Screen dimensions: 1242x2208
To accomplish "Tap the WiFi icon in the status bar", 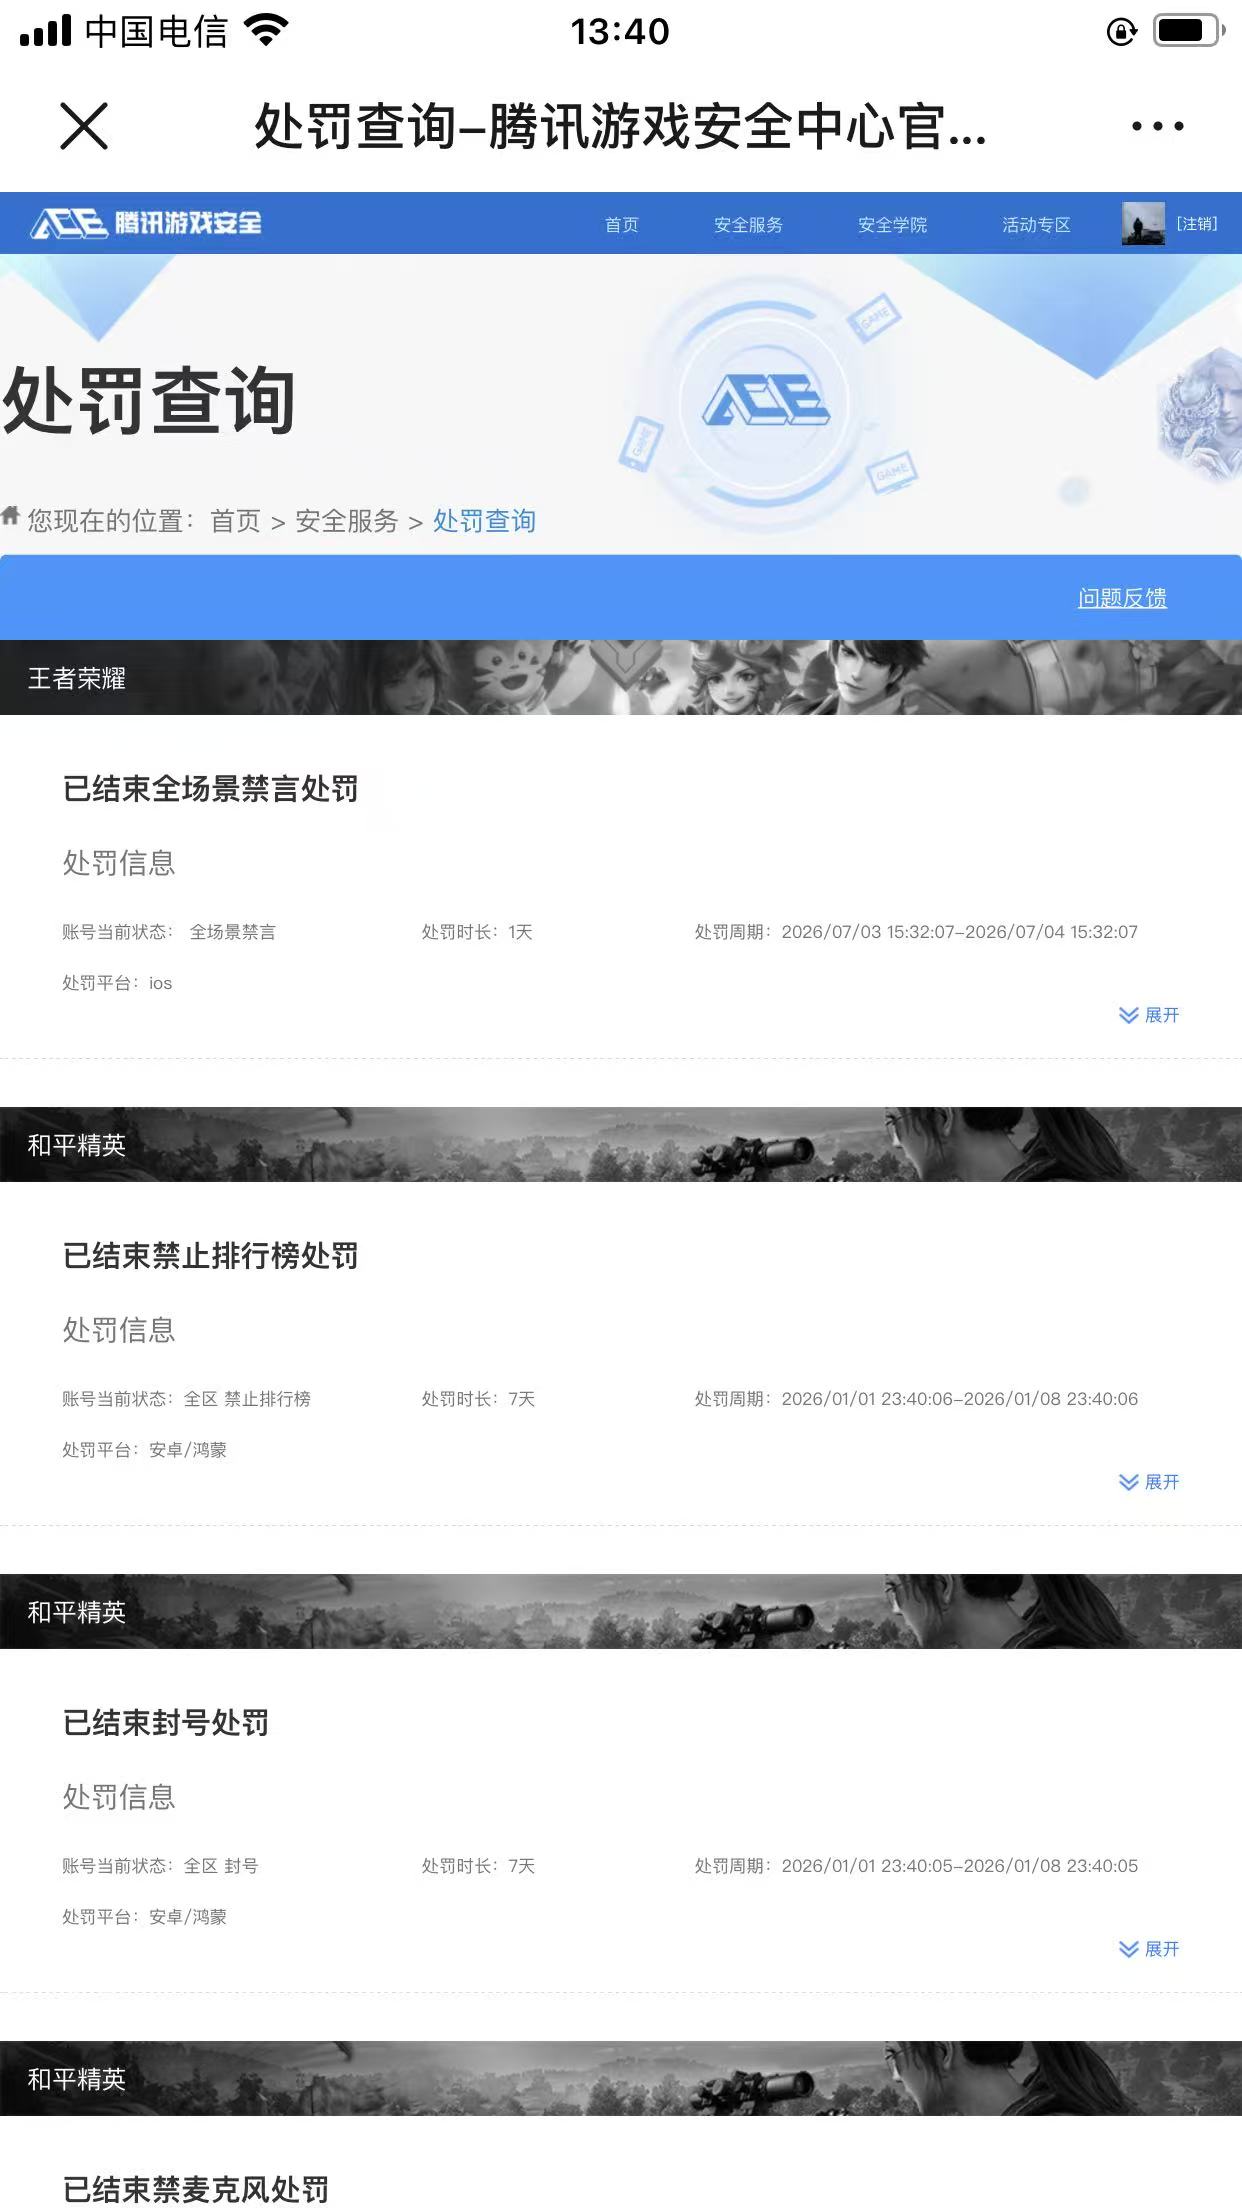I will click(266, 31).
